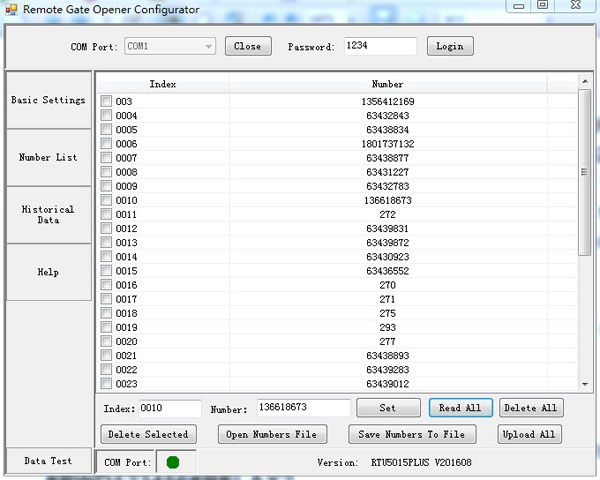This screenshot has height=480, width=600.
Task: Switch to the Number List tab
Action: click(x=48, y=158)
